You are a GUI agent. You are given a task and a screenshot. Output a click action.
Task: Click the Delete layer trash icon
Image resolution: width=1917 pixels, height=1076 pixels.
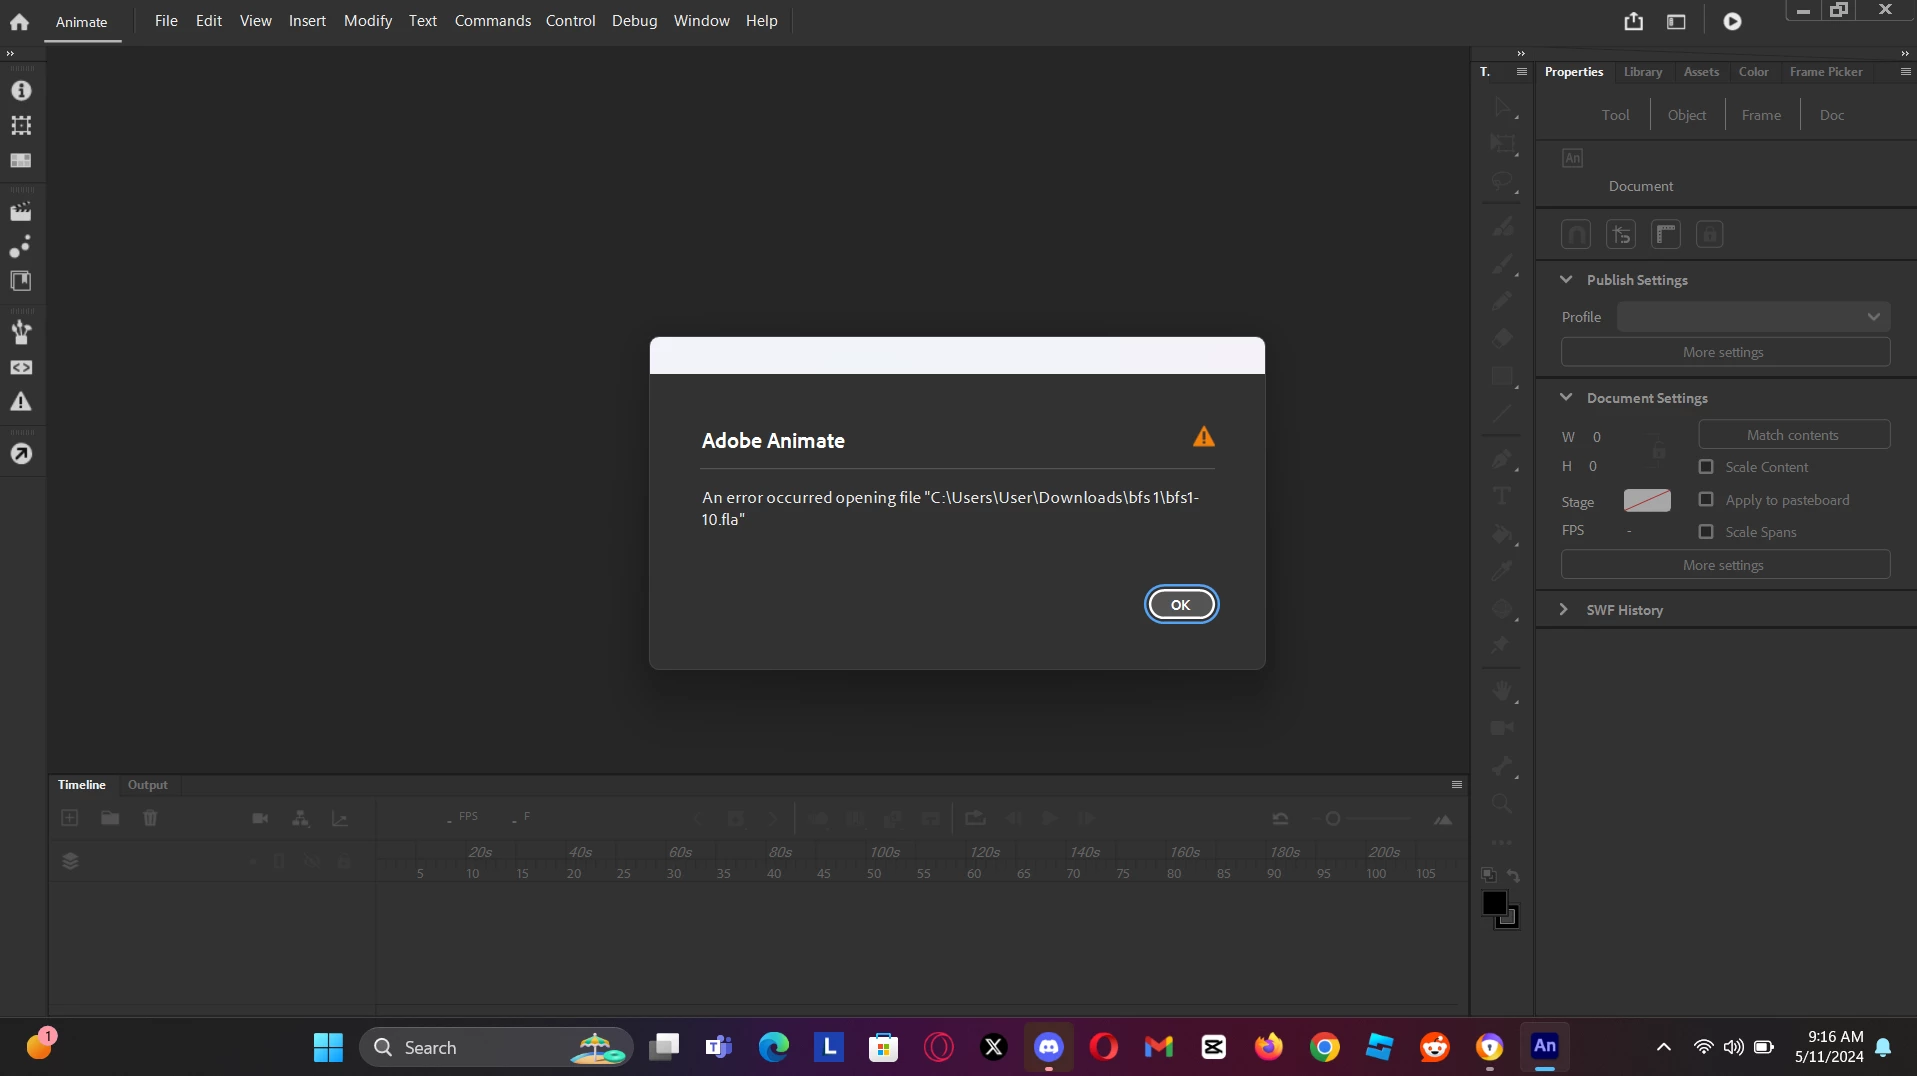pyautogui.click(x=150, y=818)
